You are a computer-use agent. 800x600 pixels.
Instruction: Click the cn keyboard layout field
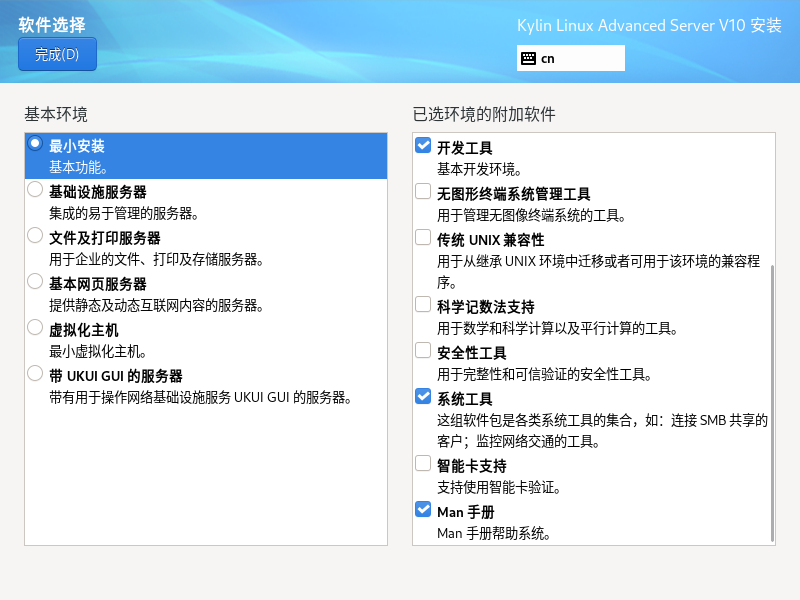(x=580, y=58)
